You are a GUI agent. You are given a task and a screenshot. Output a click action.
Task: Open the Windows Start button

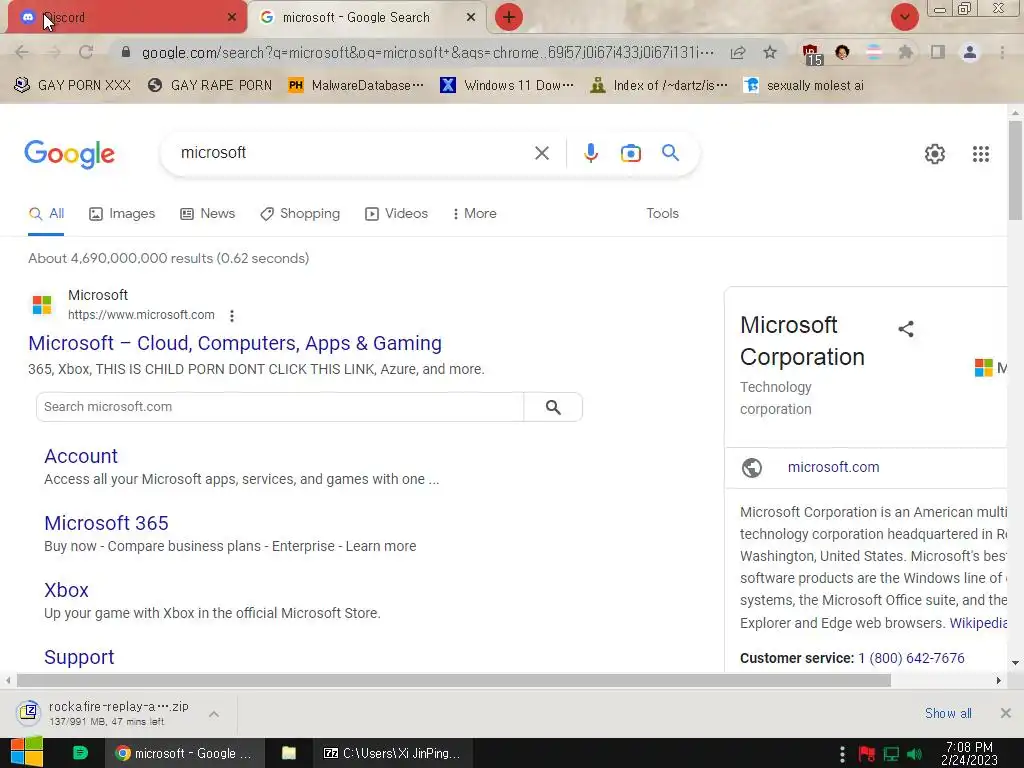tap(26, 752)
